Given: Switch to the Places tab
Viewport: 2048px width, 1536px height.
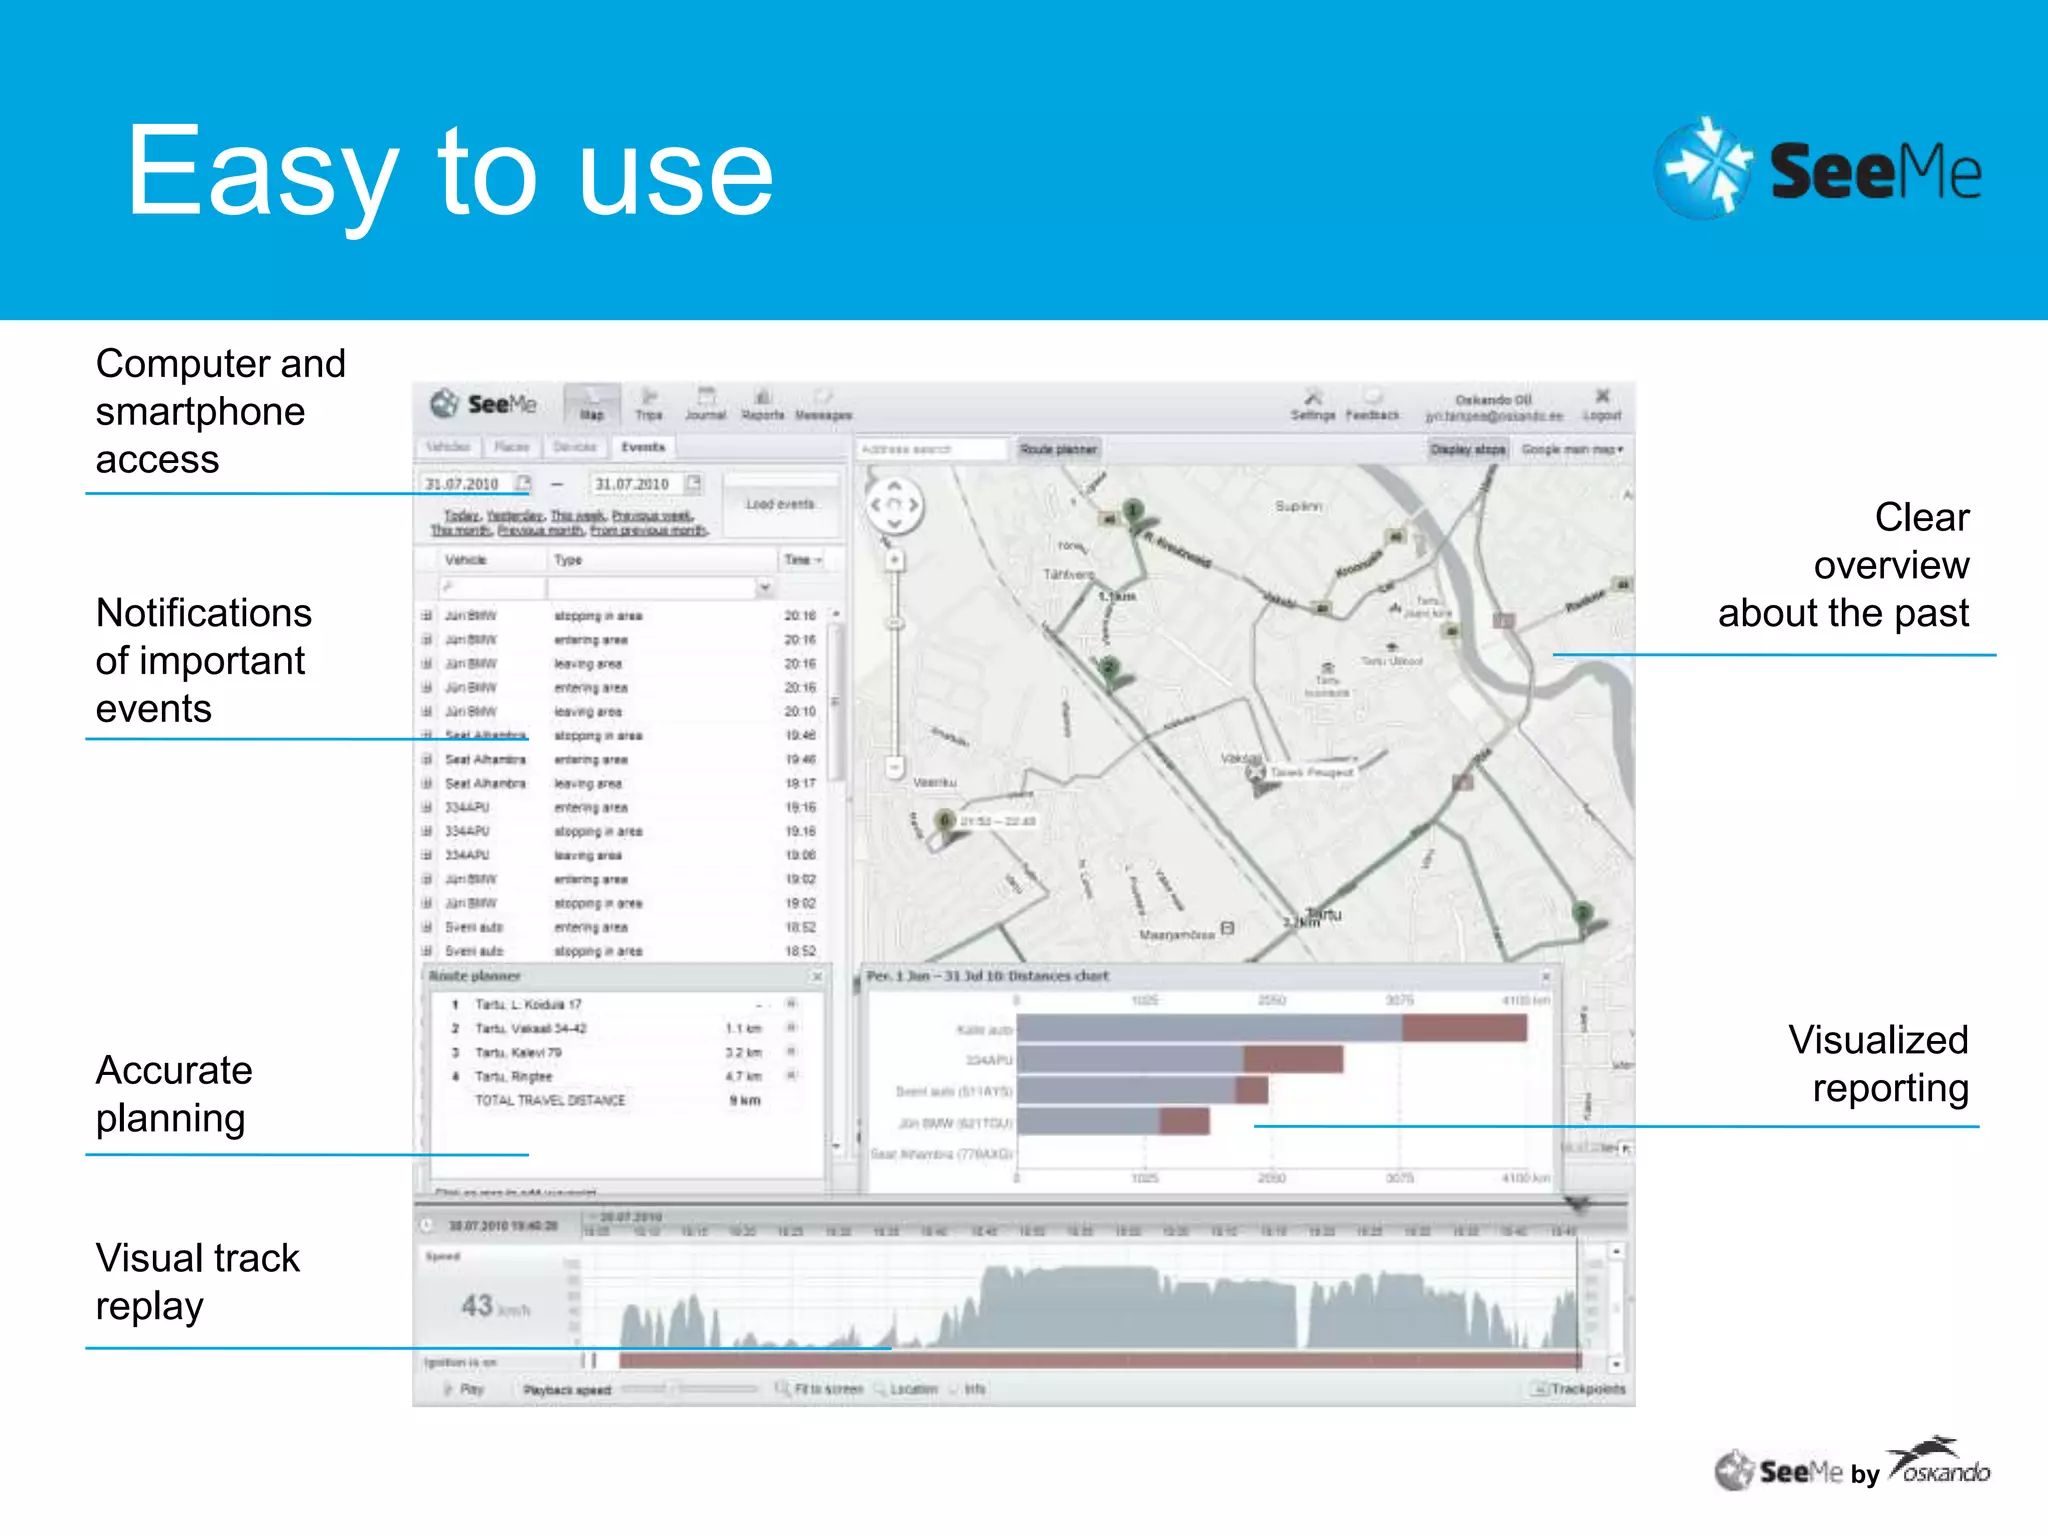Looking at the screenshot, I should point(511,447).
